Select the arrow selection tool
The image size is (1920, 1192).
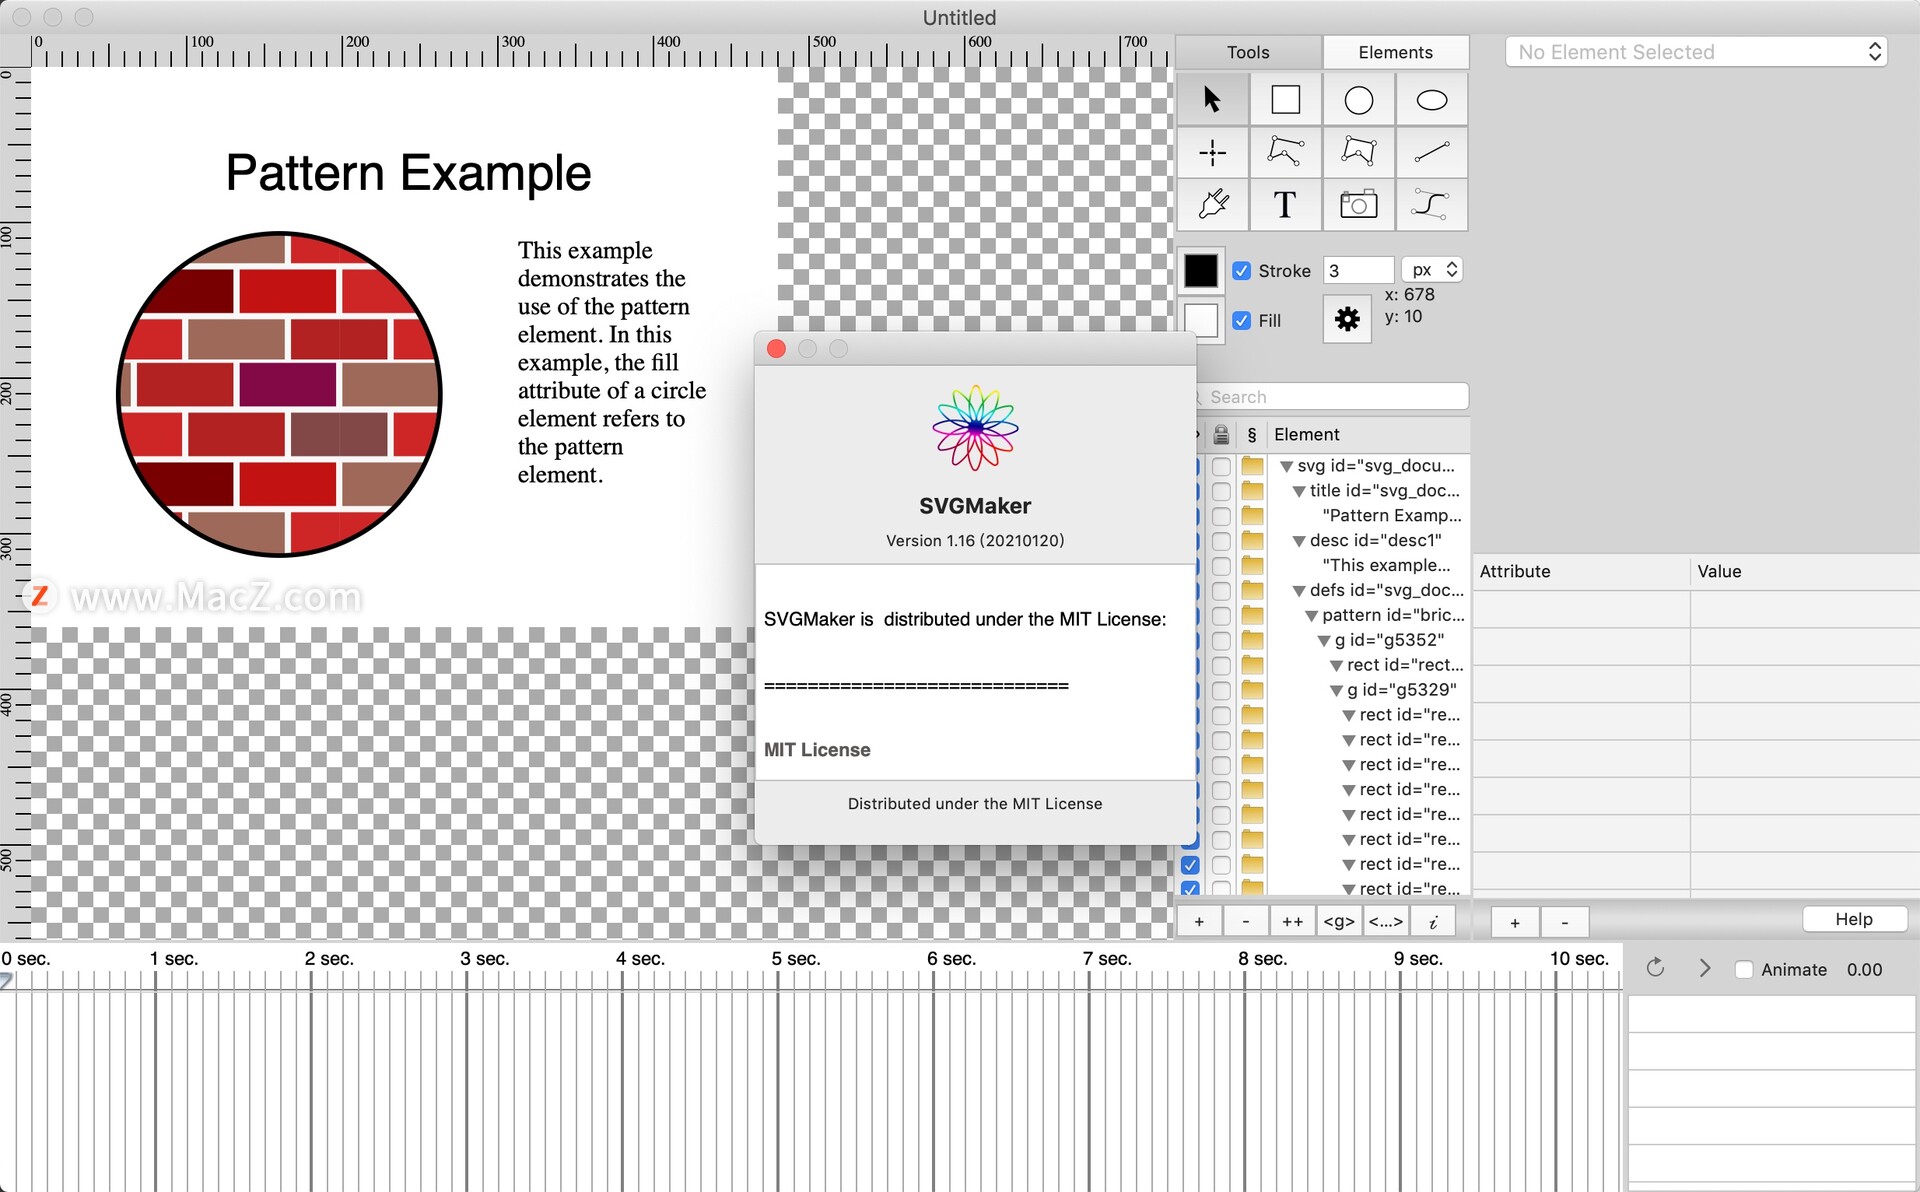pyautogui.click(x=1212, y=100)
